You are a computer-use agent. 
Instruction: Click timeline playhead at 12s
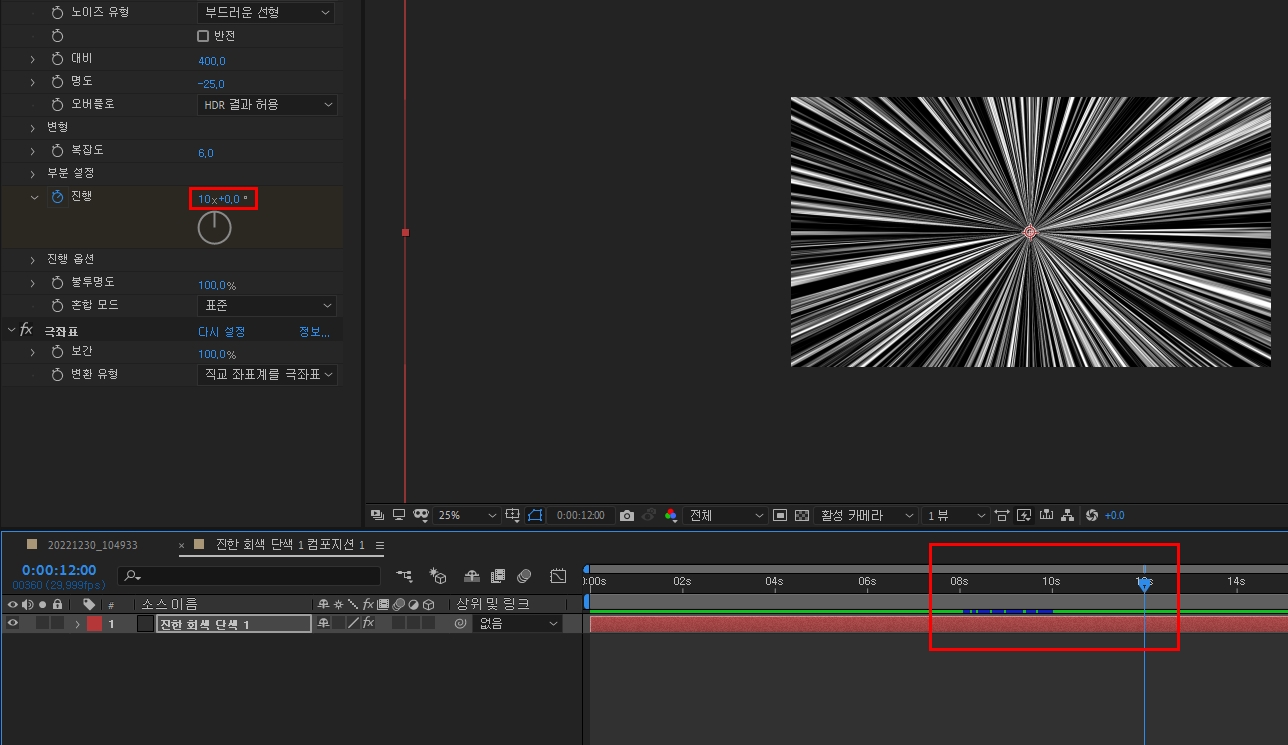(1144, 584)
